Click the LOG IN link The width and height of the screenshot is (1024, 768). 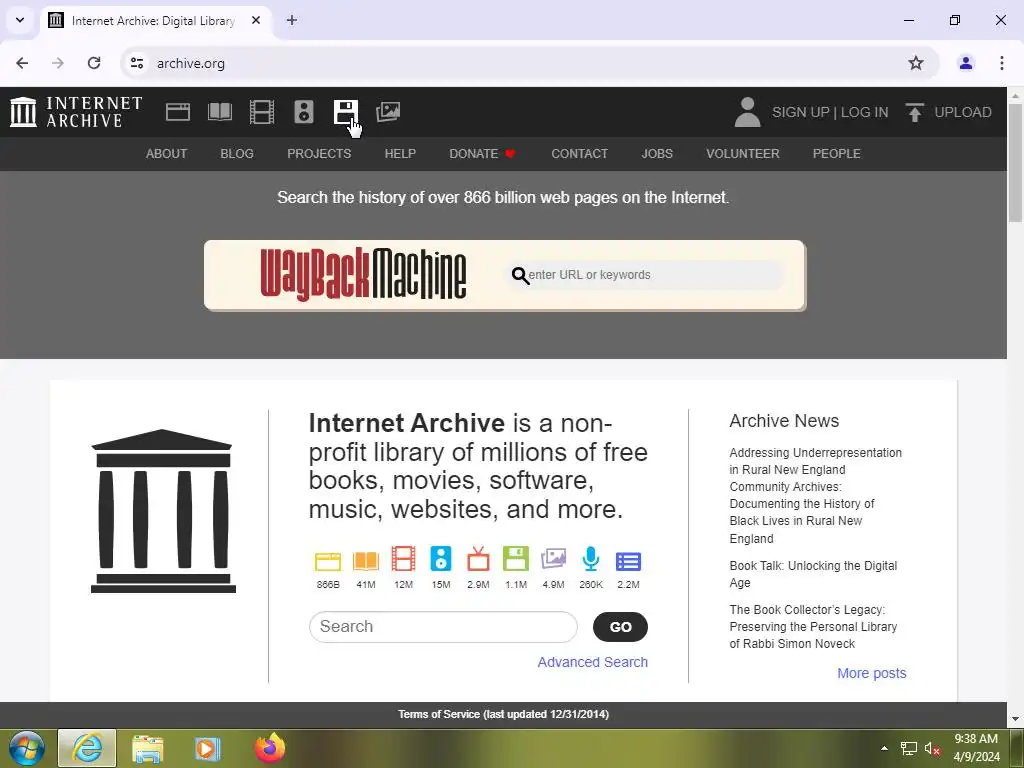tap(864, 112)
